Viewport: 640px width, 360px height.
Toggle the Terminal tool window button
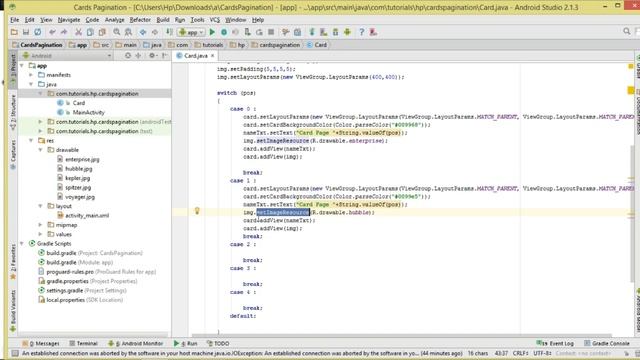pyautogui.click(x=83, y=344)
